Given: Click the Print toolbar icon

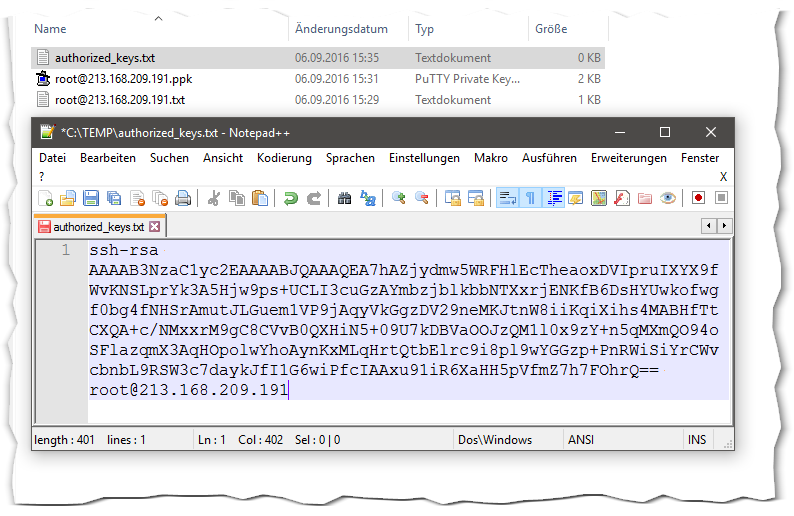Looking at the screenshot, I should pos(183,198).
